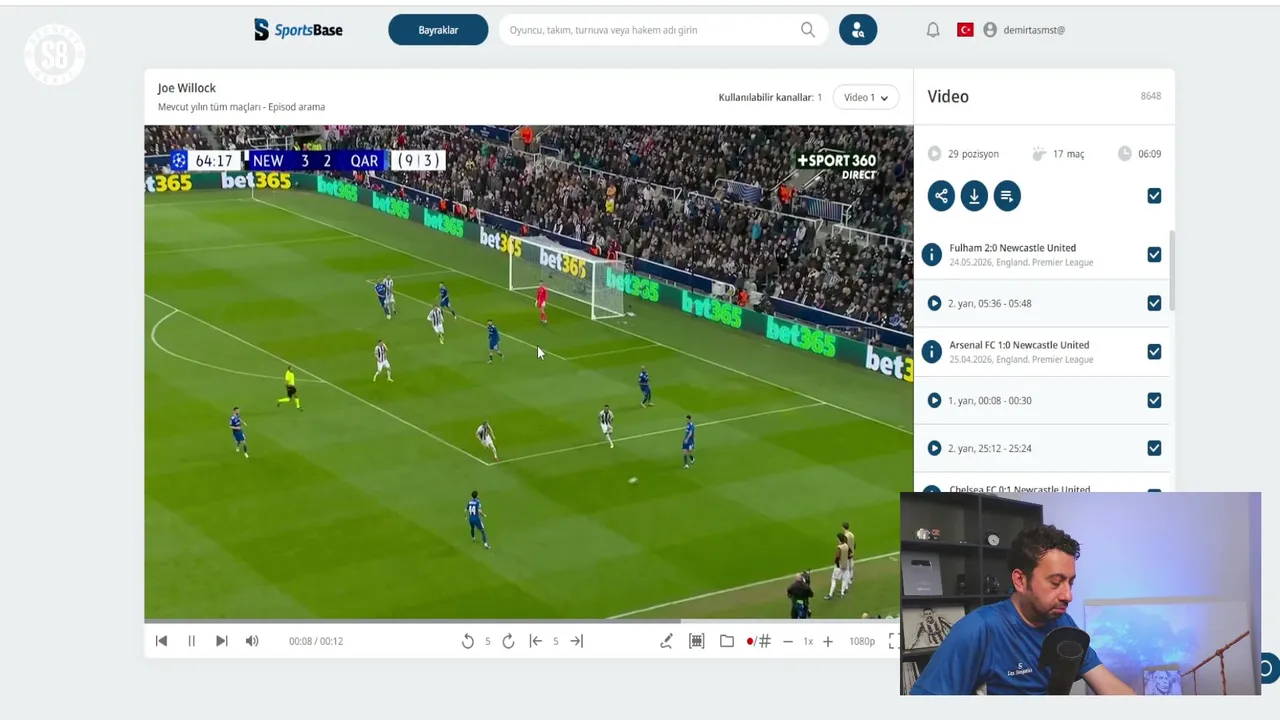Image resolution: width=1280 pixels, height=720 pixels.
Task: Select the Fulham 2:0 Newcastle United title
Action: coord(1012,248)
